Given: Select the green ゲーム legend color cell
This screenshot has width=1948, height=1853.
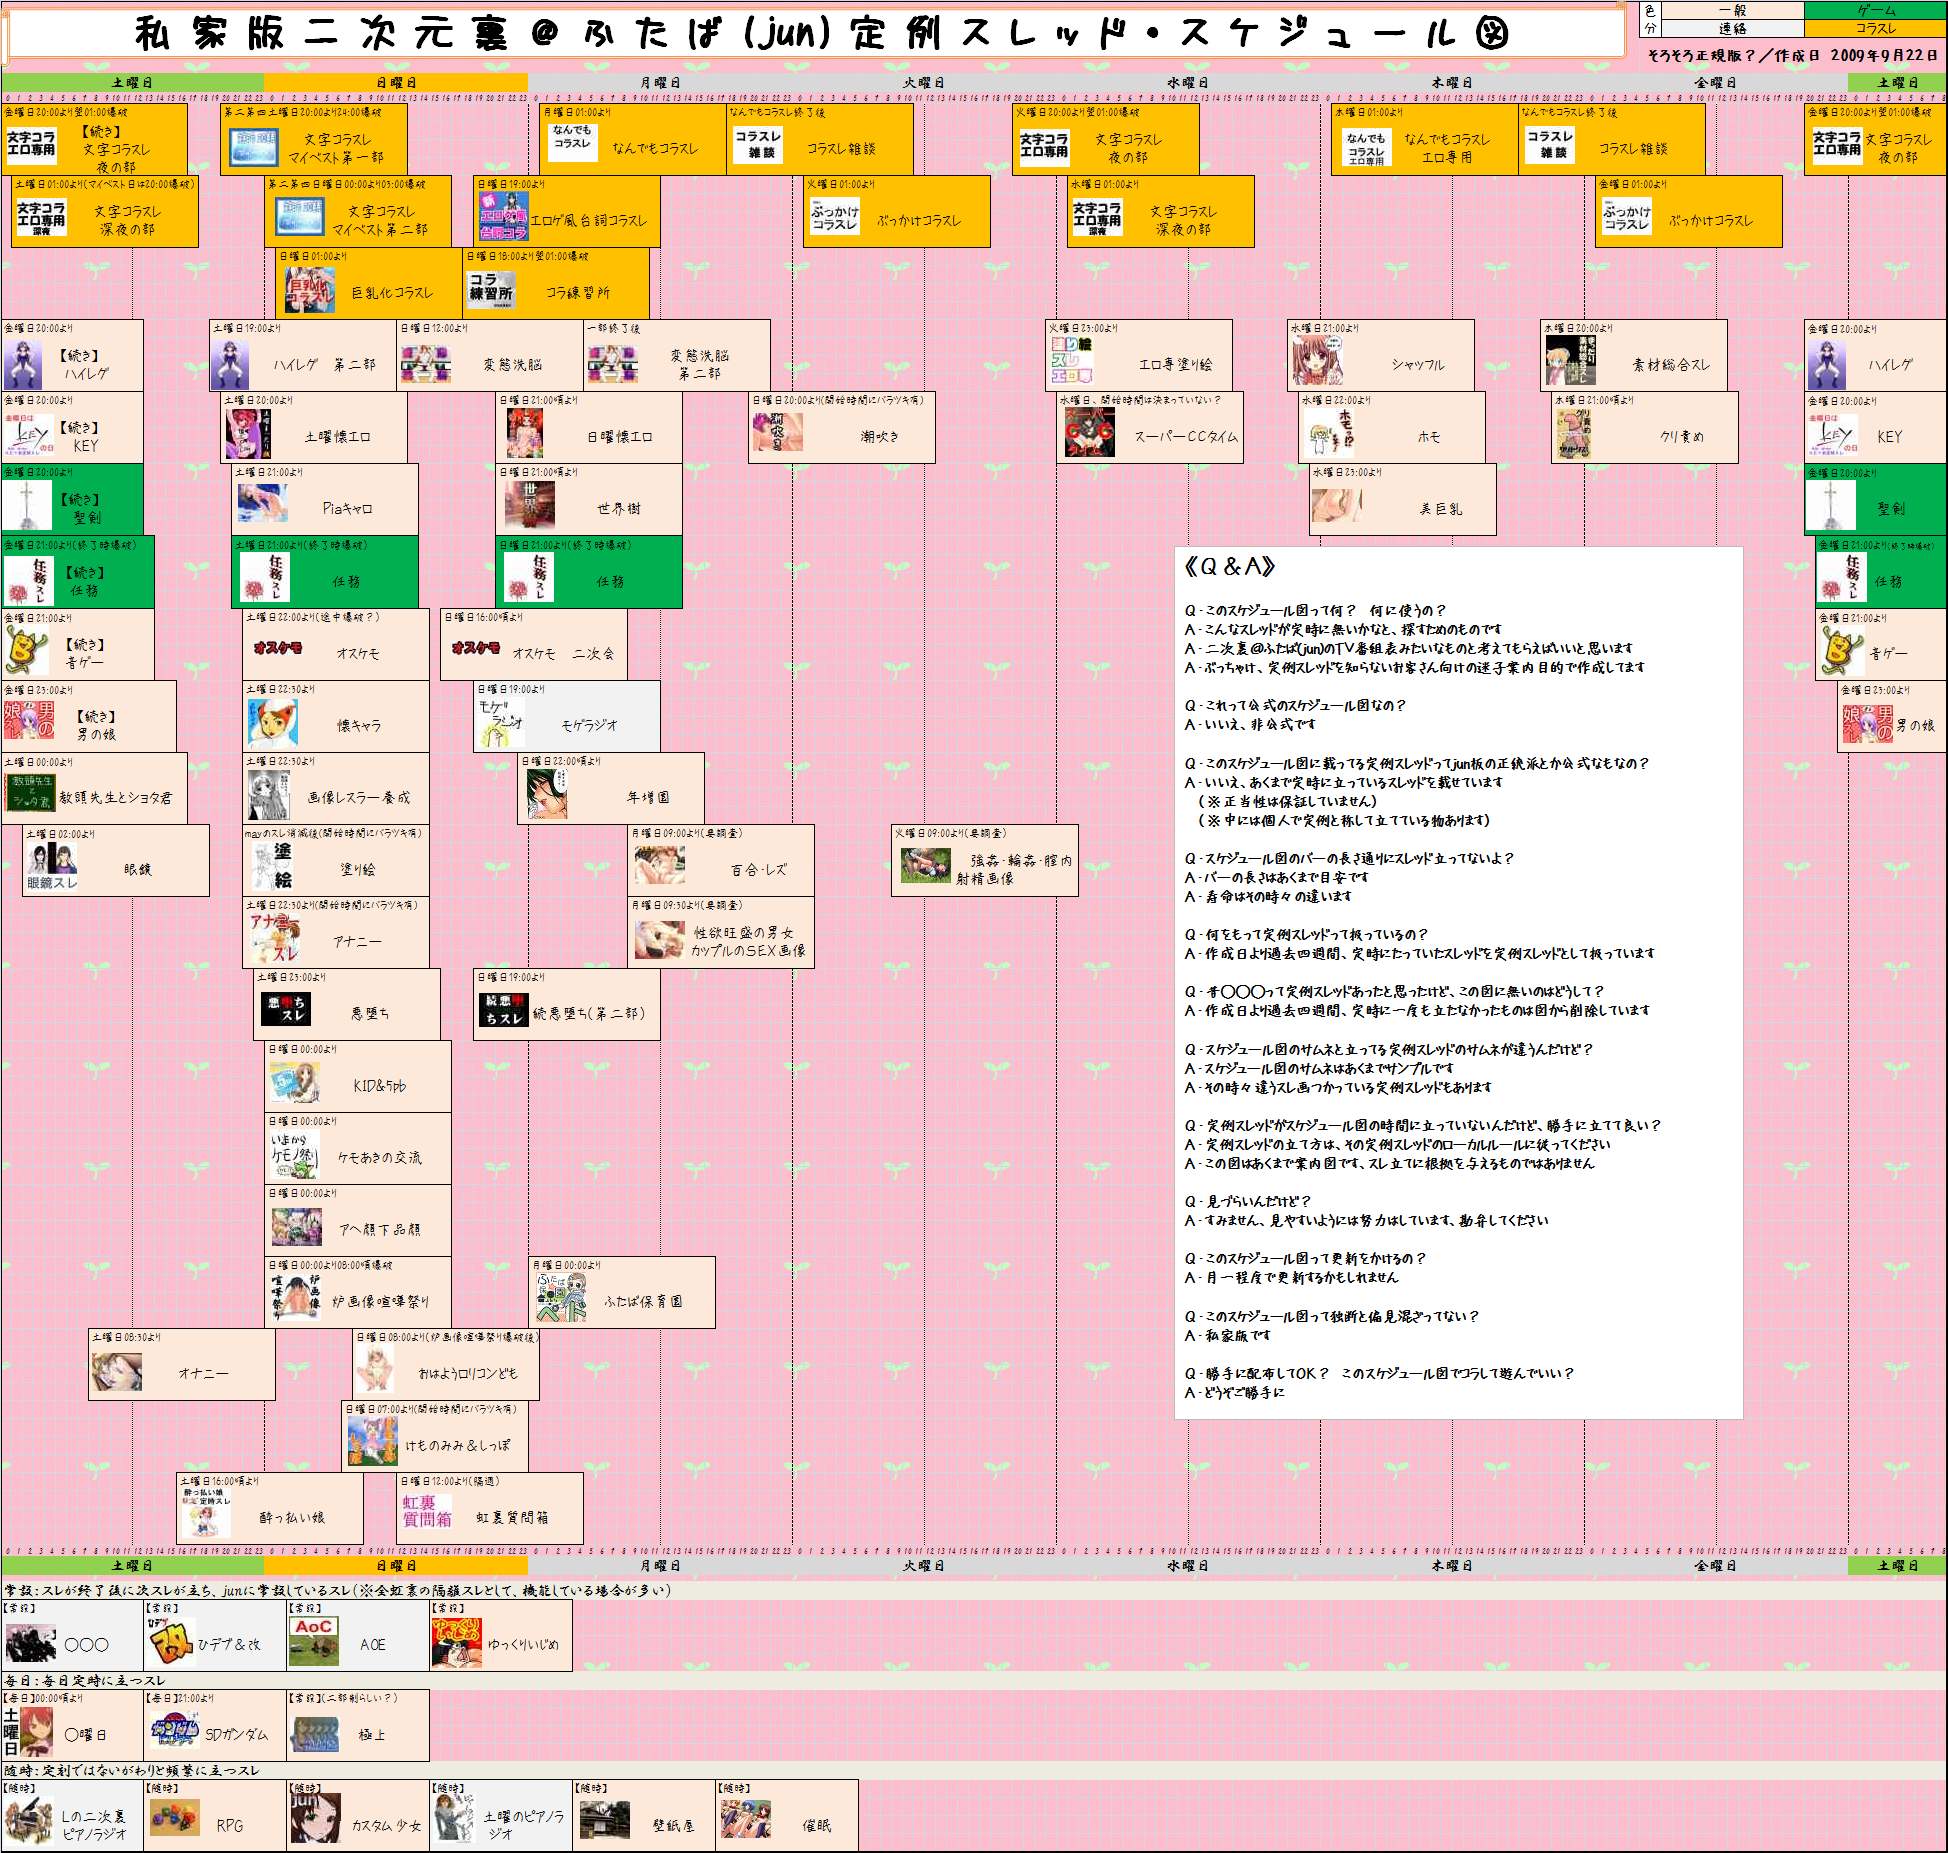Looking at the screenshot, I should coord(1875,10).
